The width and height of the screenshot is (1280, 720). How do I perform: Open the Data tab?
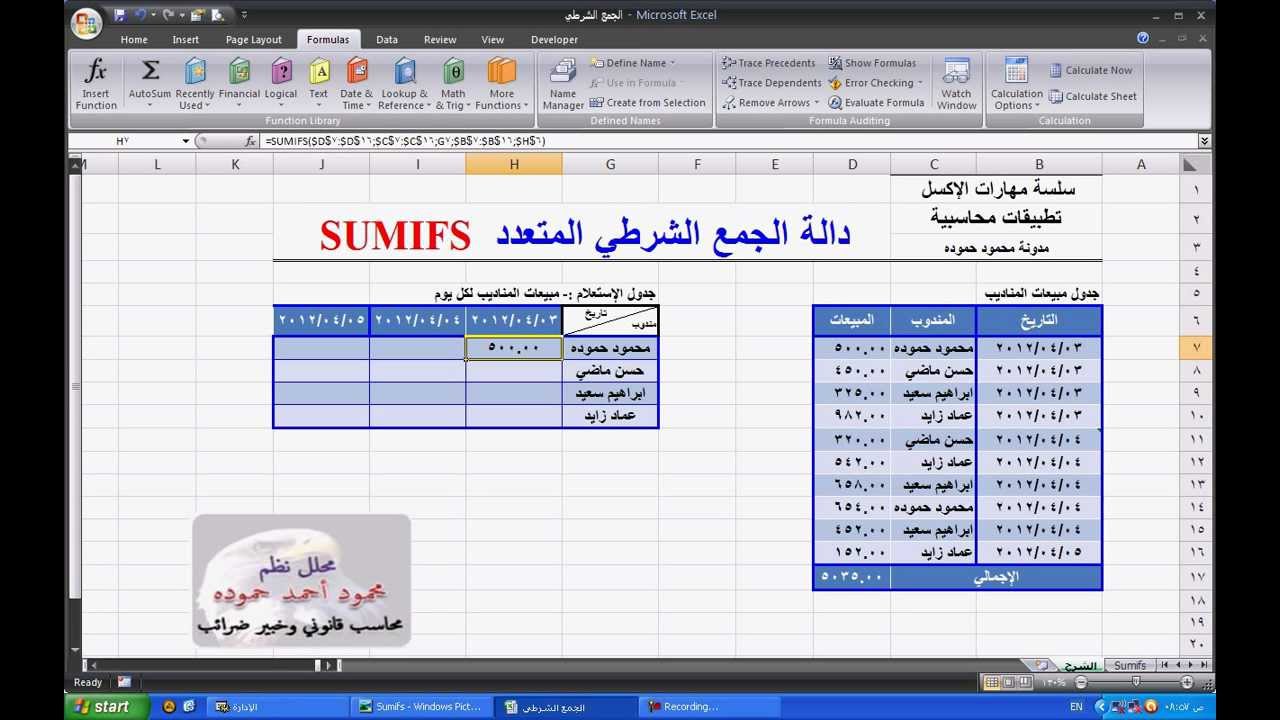(x=387, y=40)
